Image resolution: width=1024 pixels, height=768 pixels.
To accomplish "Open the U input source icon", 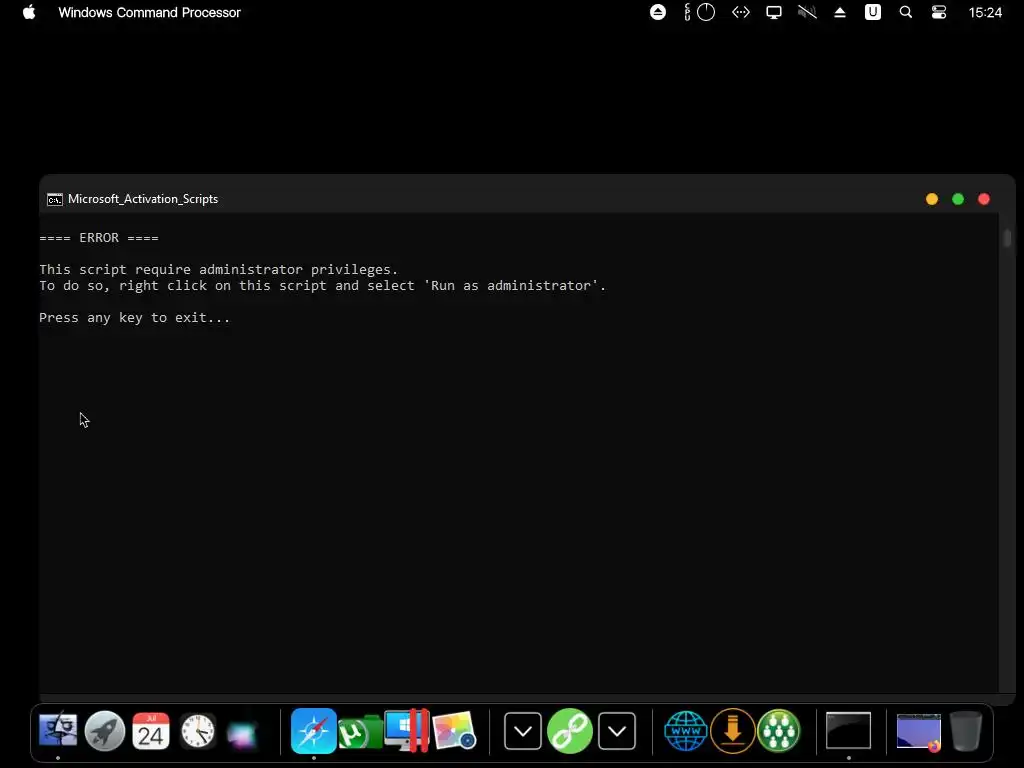I will tap(872, 12).
